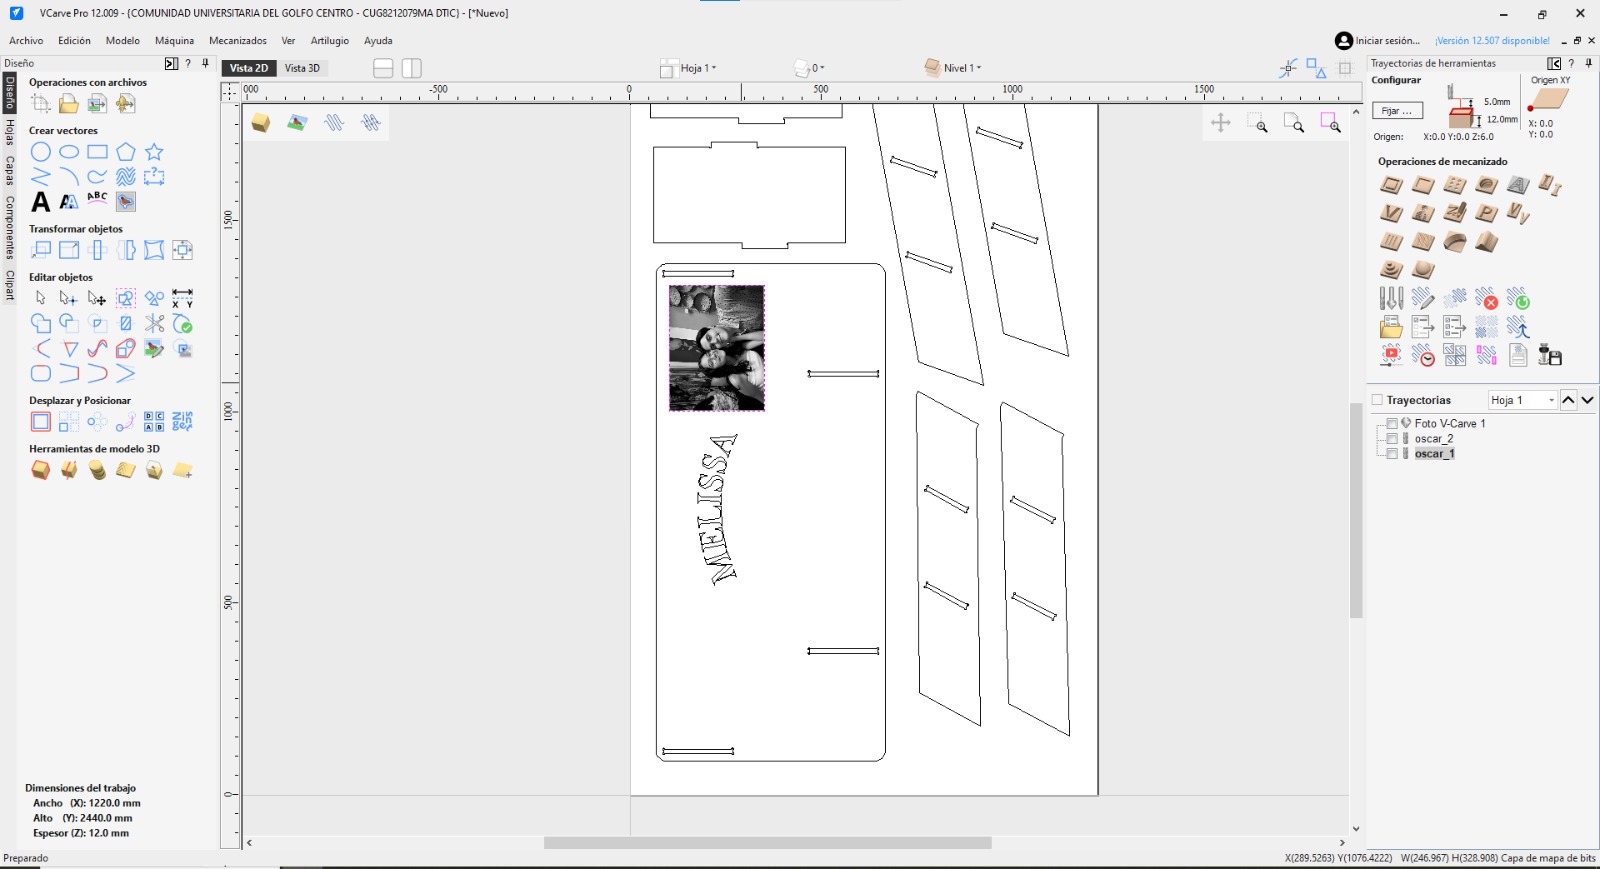Screen dimensions: 1600x869
Task: Open the Clipart side tab
Action: [x=9, y=285]
